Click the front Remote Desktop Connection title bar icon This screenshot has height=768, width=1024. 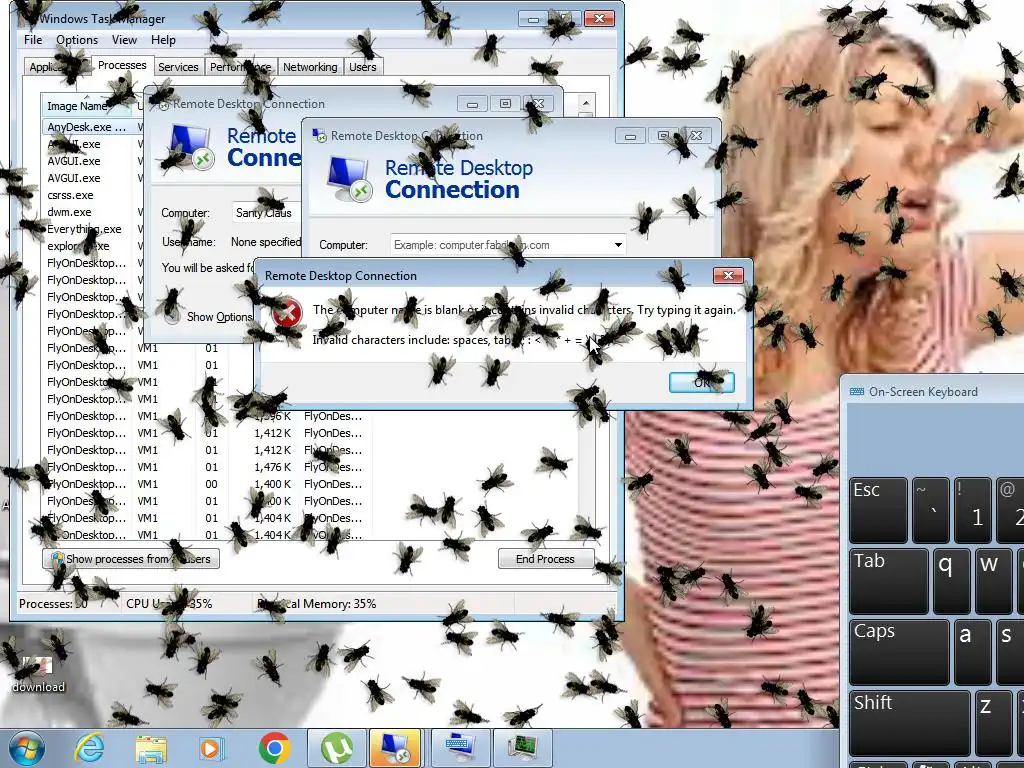pos(320,136)
